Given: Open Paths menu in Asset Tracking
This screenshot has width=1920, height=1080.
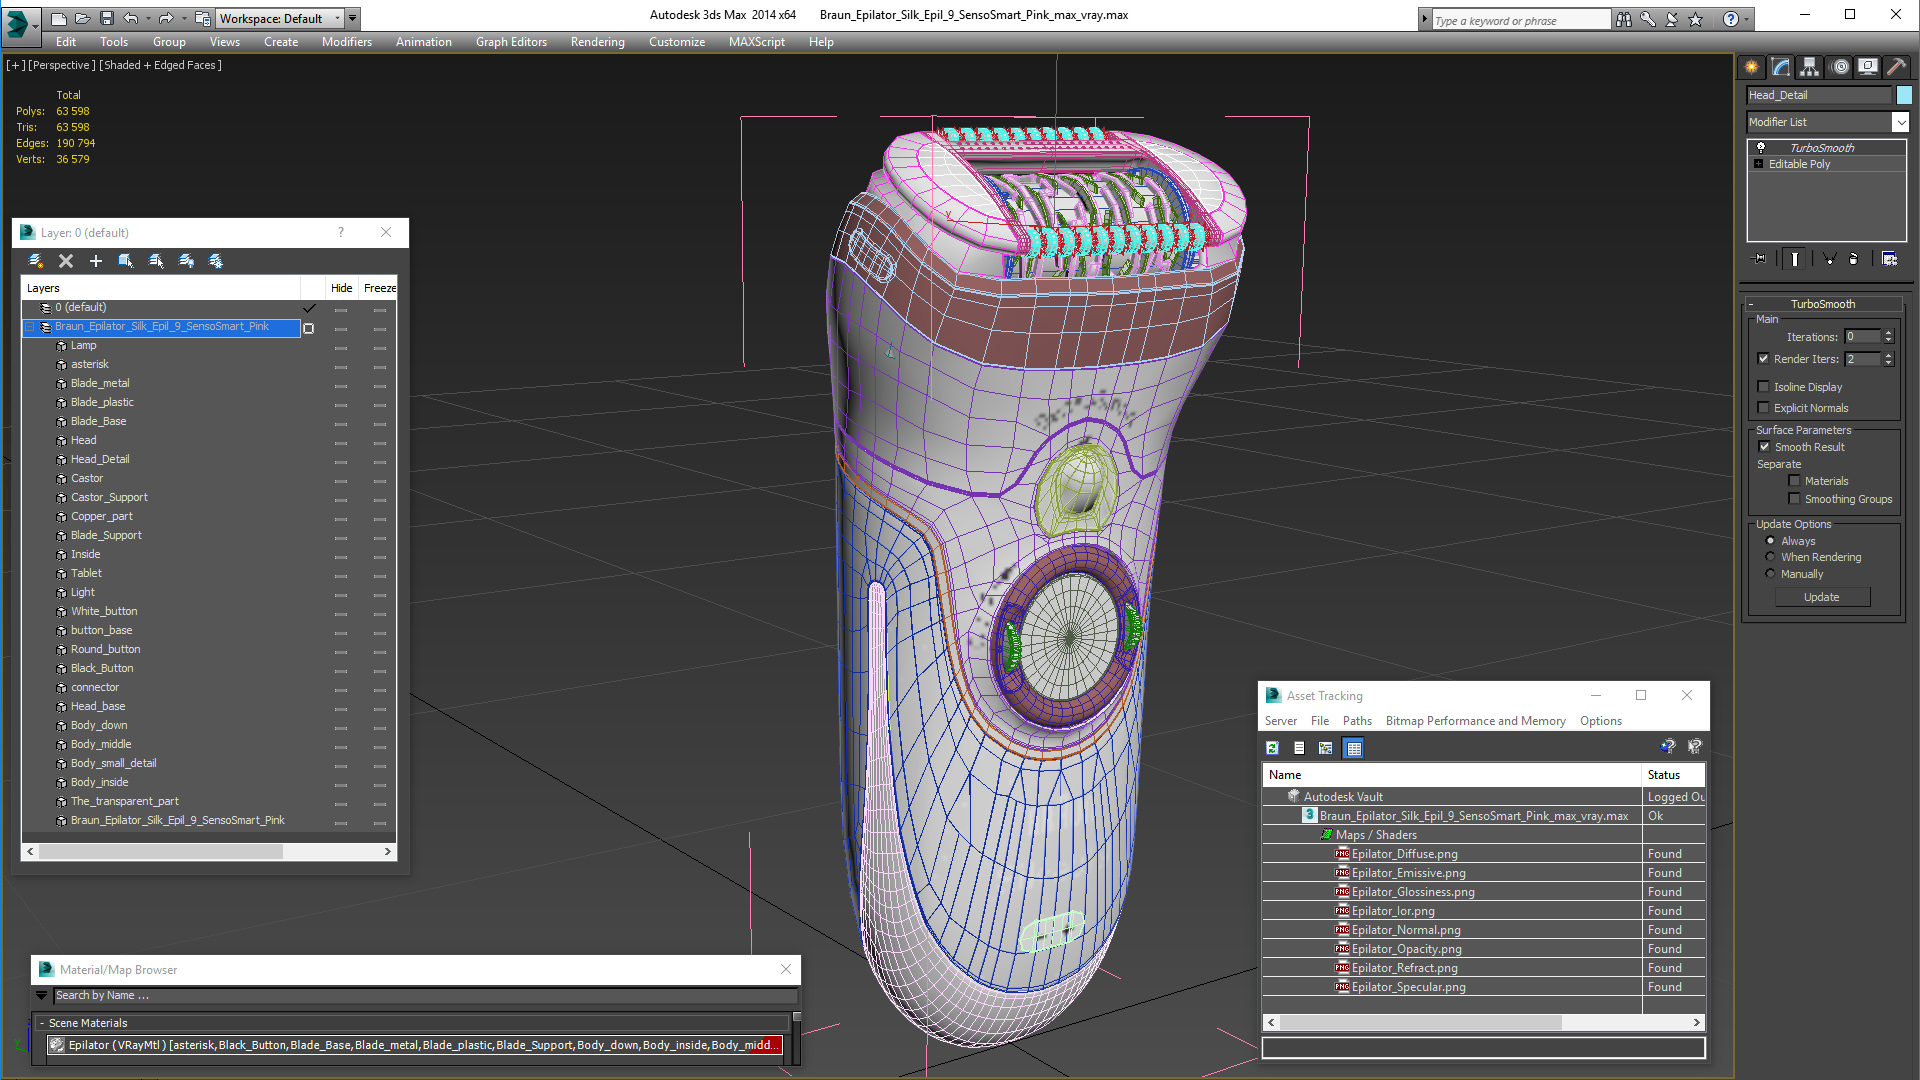Looking at the screenshot, I should pyautogui.click(x=1357, y=721).
